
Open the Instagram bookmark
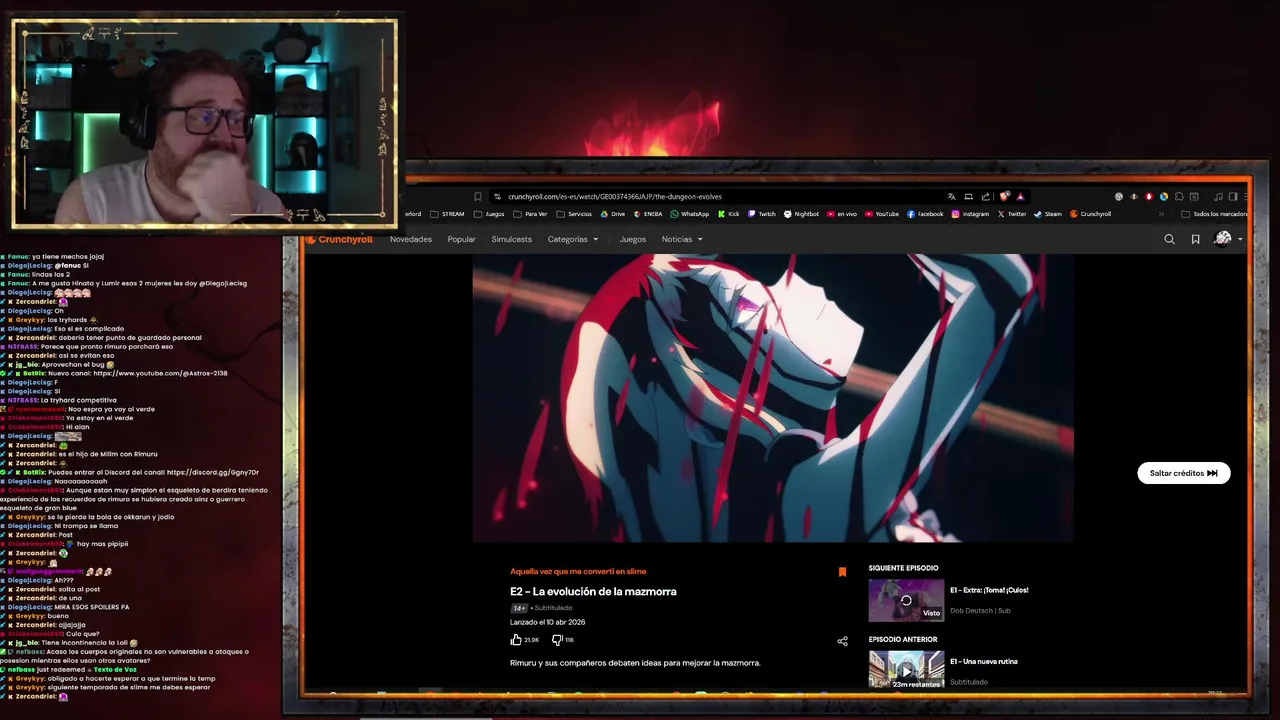(x=970, y=214)
